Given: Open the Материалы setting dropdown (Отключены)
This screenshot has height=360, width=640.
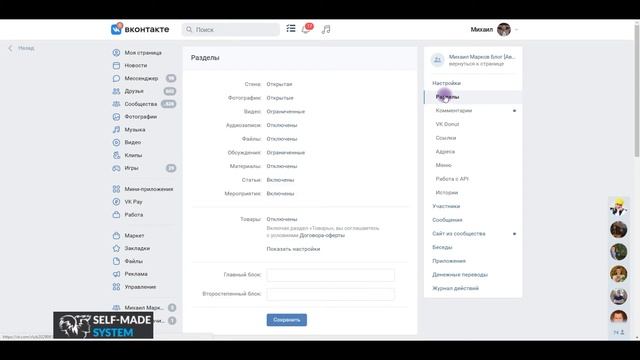Looking at the screenshot, I should click(282, 166).
